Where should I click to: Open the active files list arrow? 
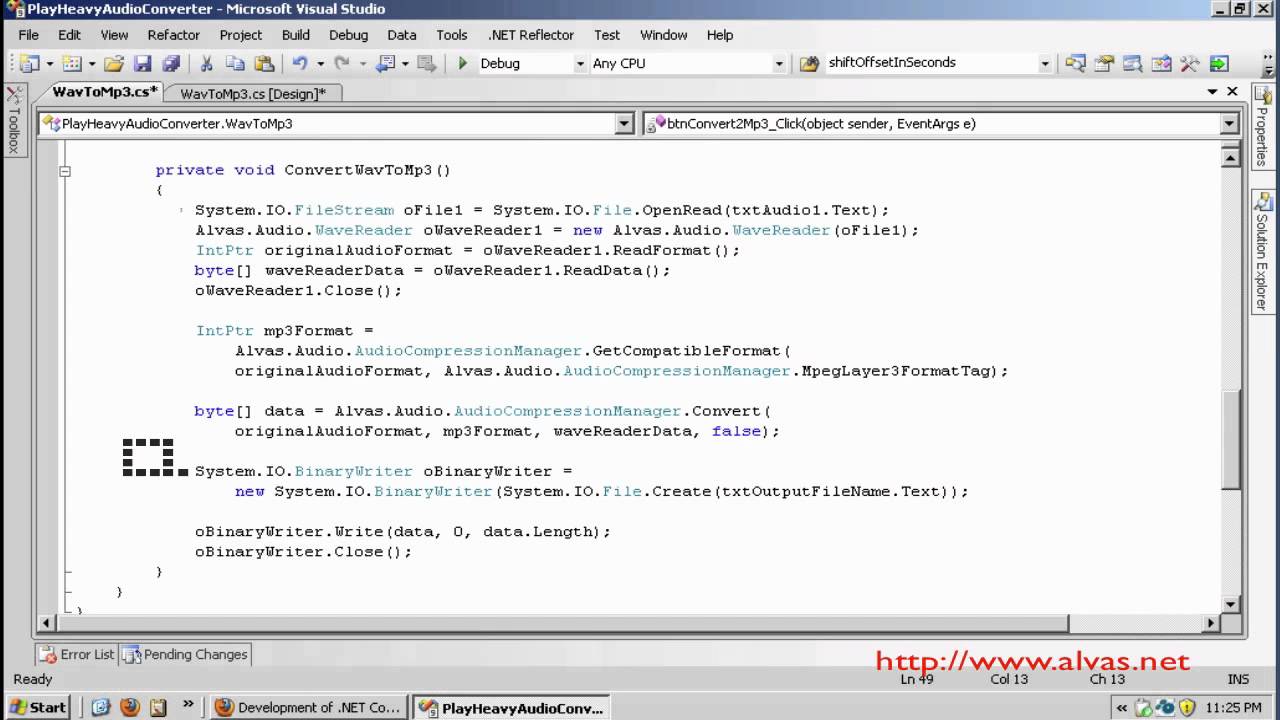coord(1213,92)
